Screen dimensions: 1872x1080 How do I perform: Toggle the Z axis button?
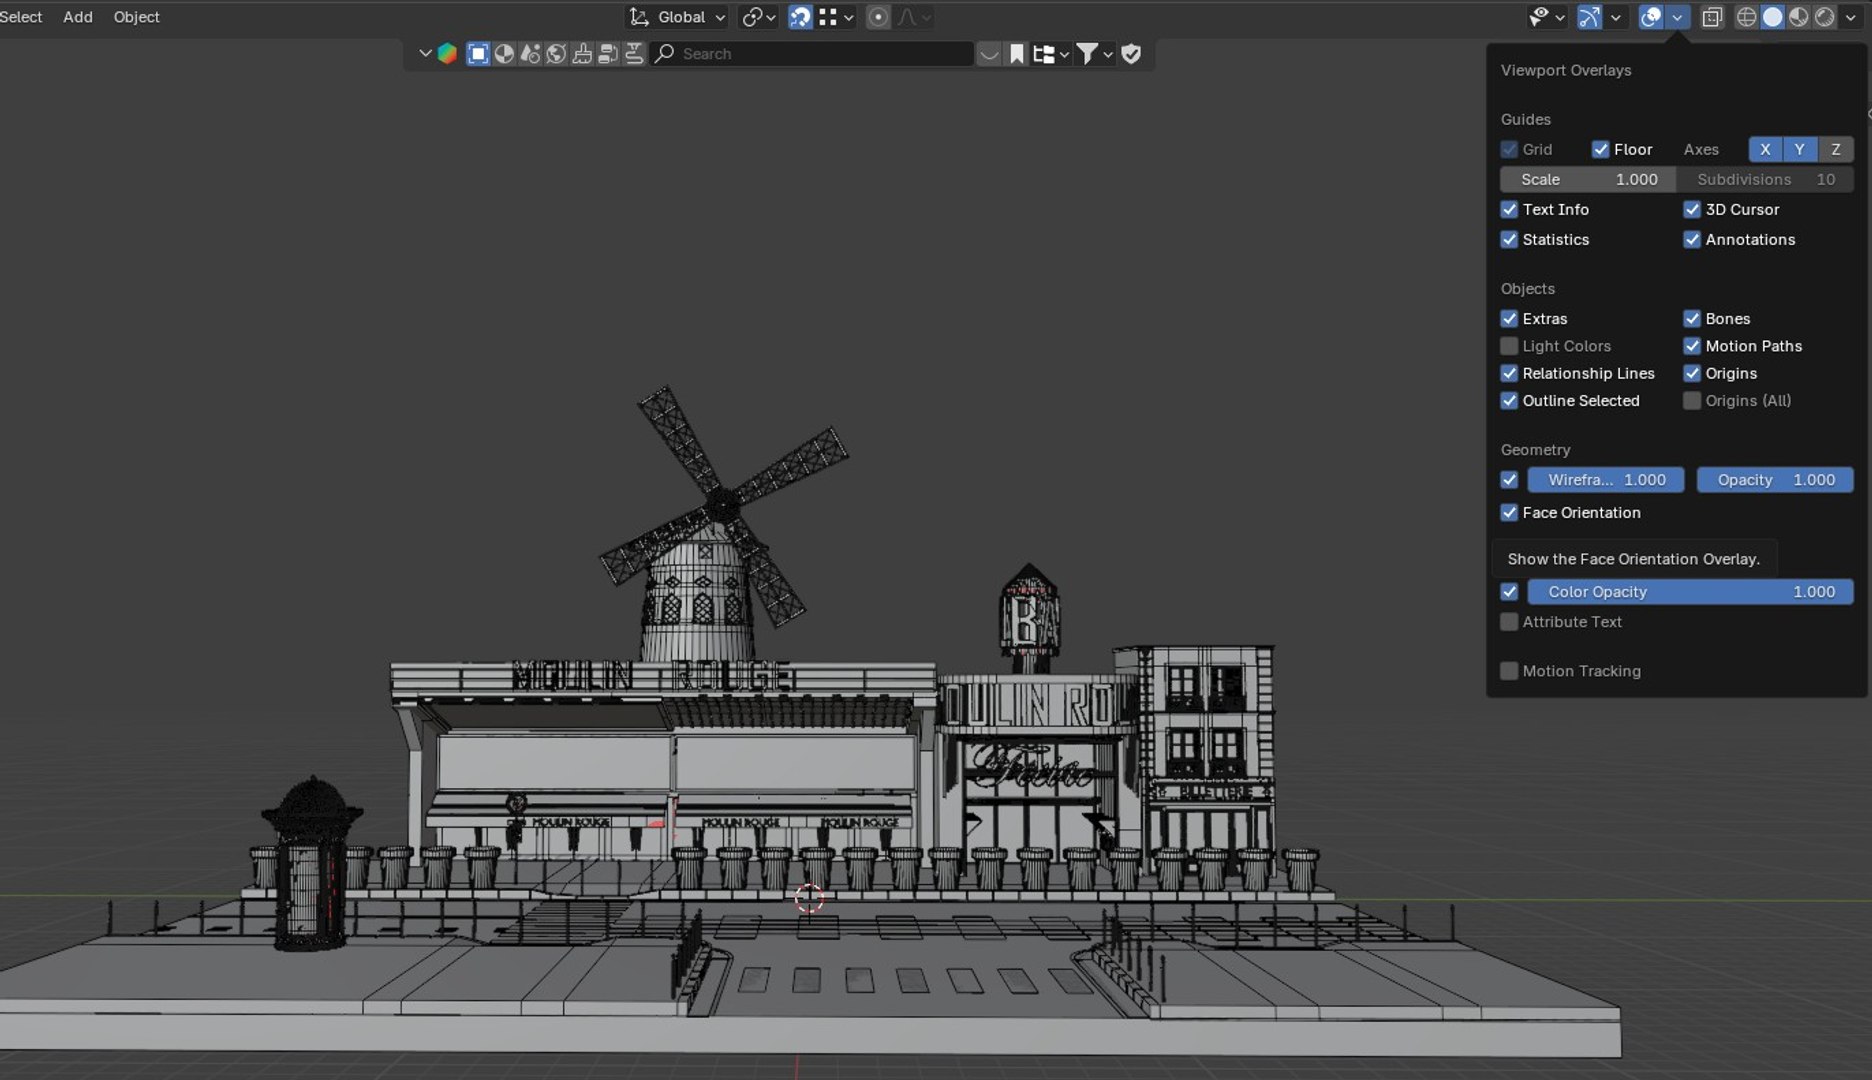point(1835,149)
